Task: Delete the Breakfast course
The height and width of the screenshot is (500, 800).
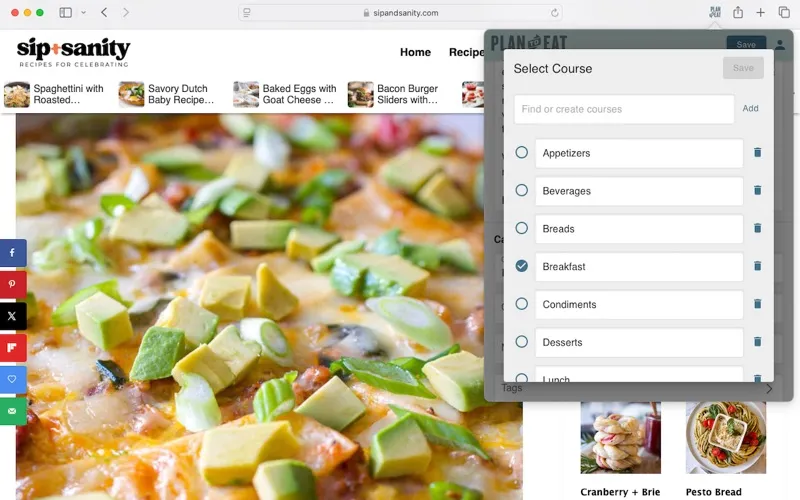Action: (758, 266)
